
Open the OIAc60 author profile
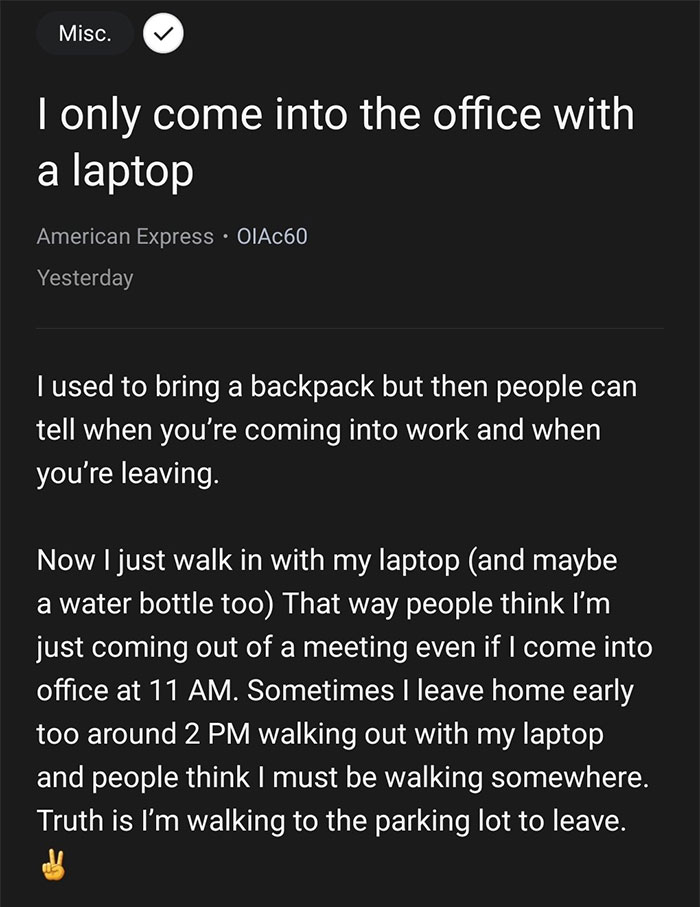[271, 237]
